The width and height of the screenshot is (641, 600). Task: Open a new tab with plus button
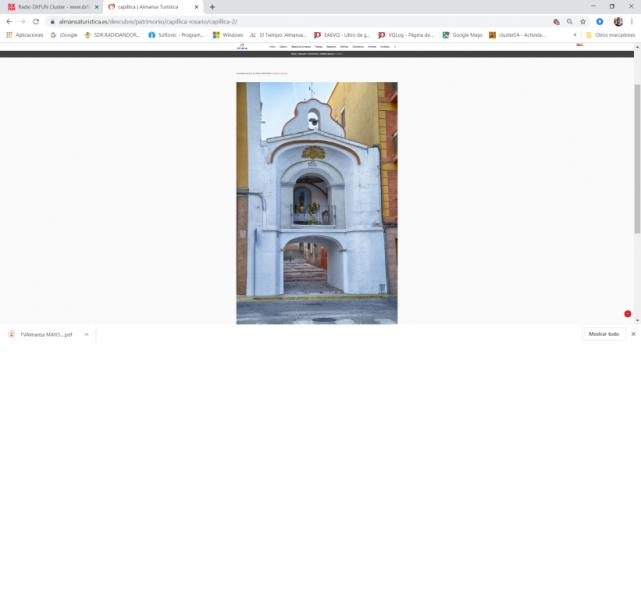pos(212,7)
